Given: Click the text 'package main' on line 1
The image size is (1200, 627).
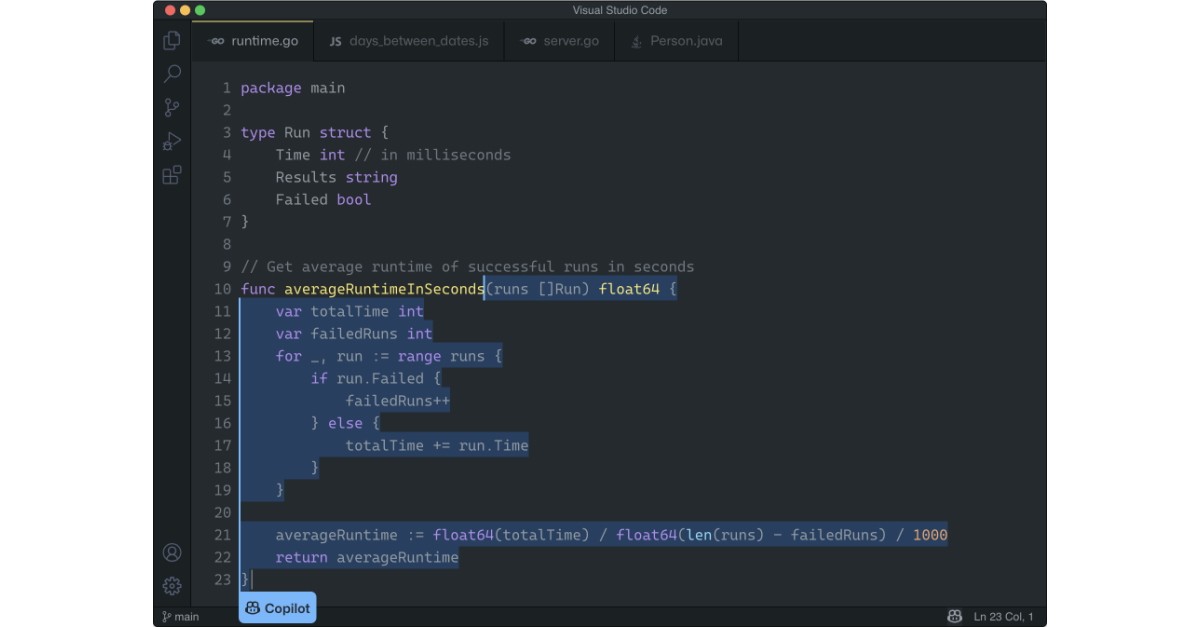Looking at the screenshot, I should click(x=293, y=88).
